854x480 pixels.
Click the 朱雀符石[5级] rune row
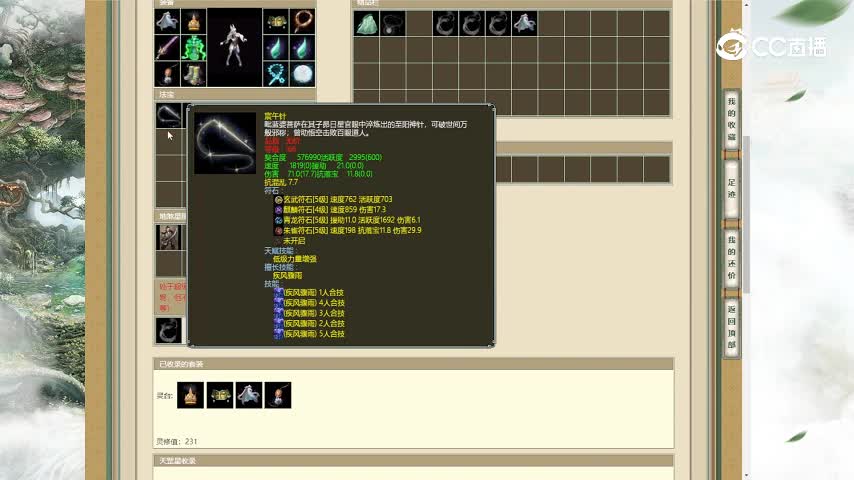pos(348,230)
